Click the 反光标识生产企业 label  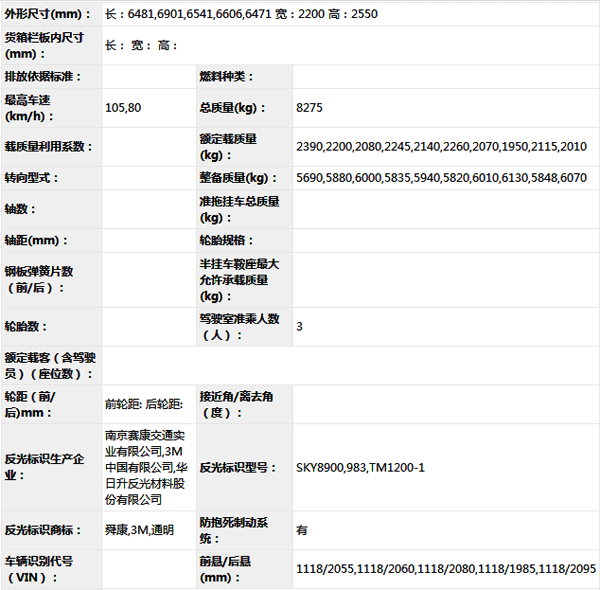49,467
